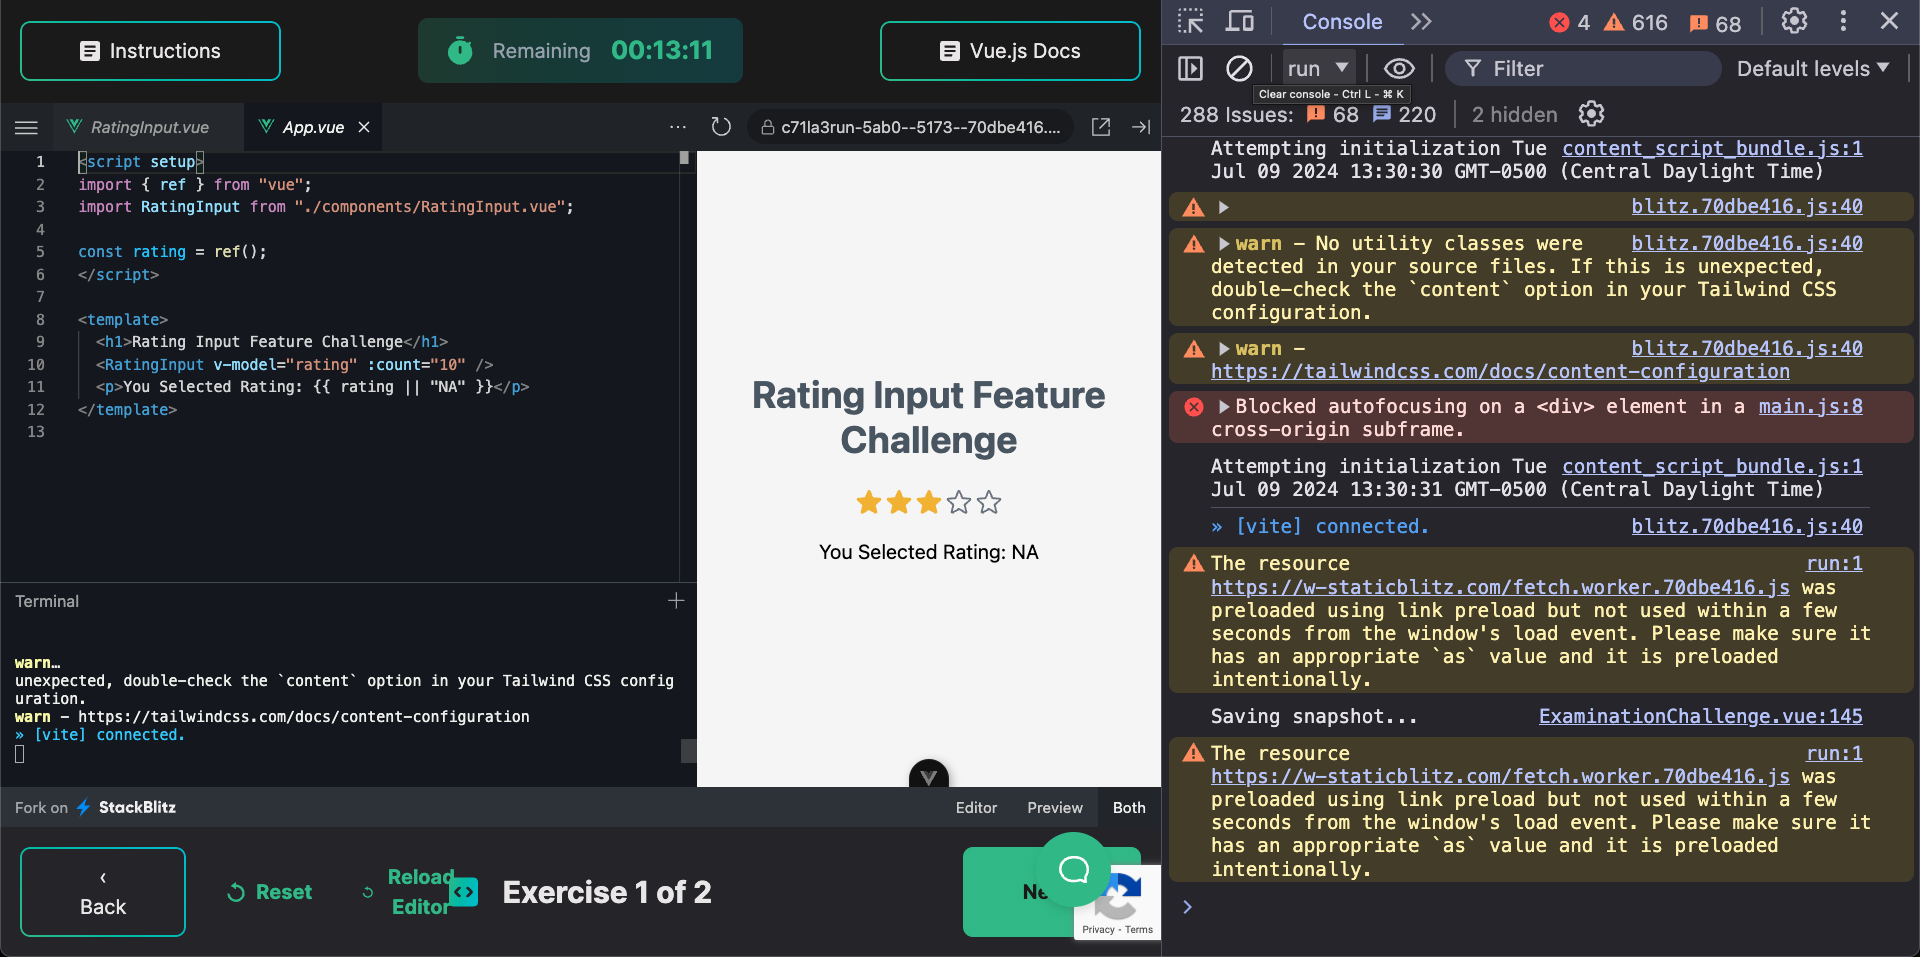Open ExaminationChallenge.vue:145 source link
Viewport: 1920px width, 957px height.
(x=1700, y=716)
